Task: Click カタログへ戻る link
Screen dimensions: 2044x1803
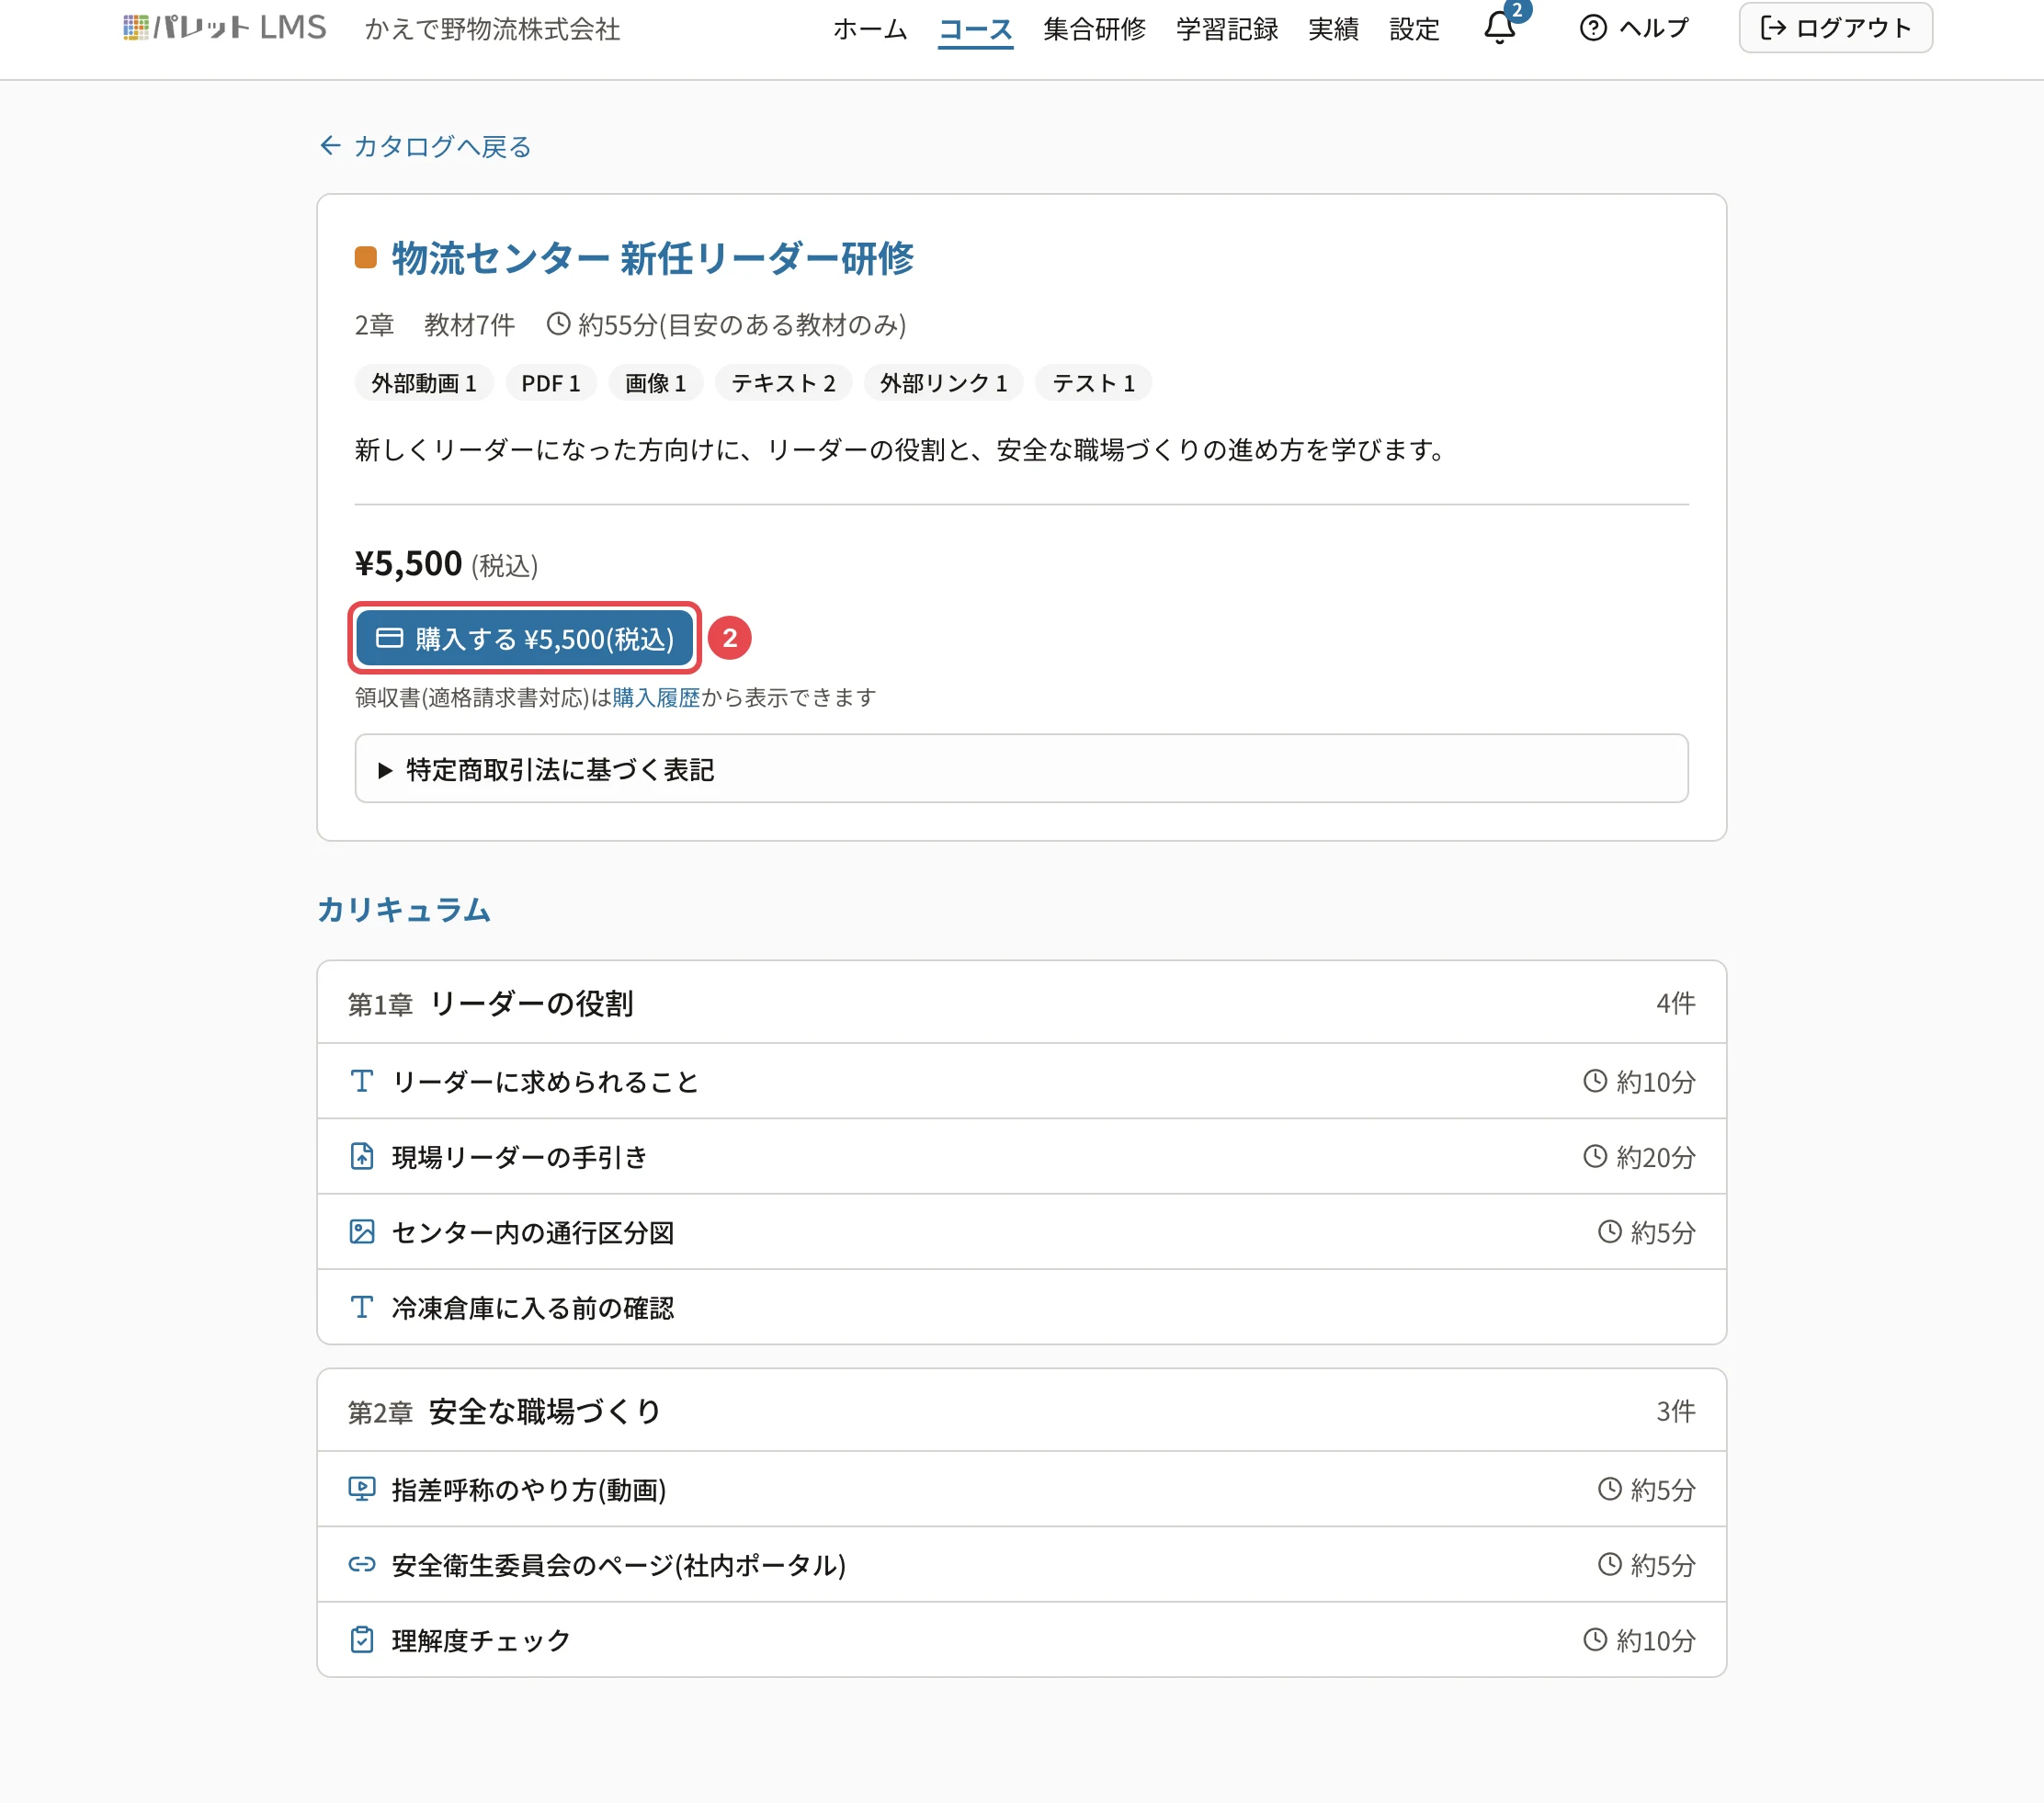Action: click(425, 146)
